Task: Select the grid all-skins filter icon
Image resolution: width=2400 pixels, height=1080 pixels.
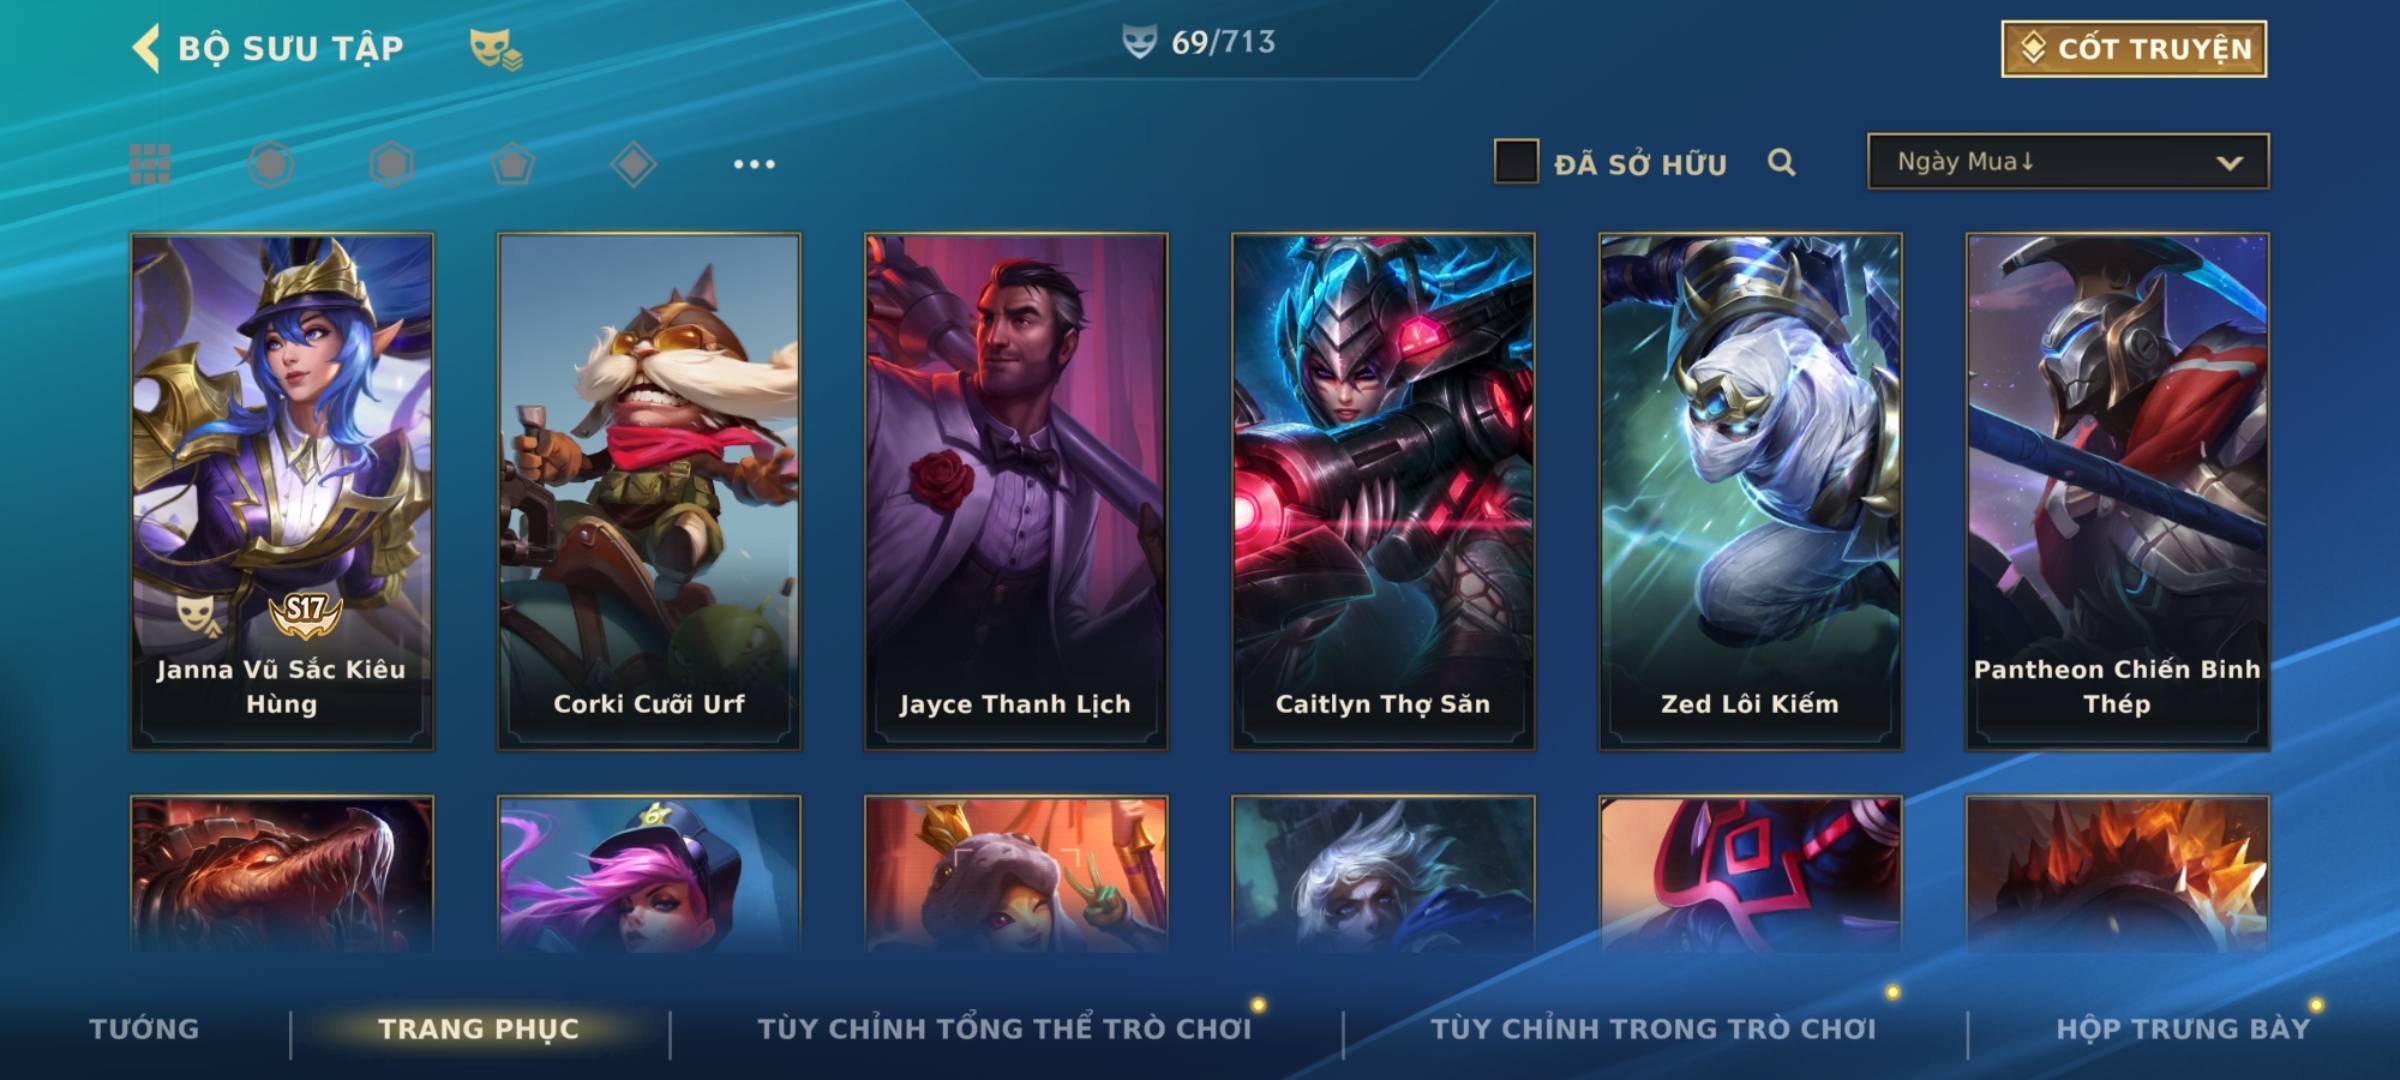Action: (x=150, y=164)
